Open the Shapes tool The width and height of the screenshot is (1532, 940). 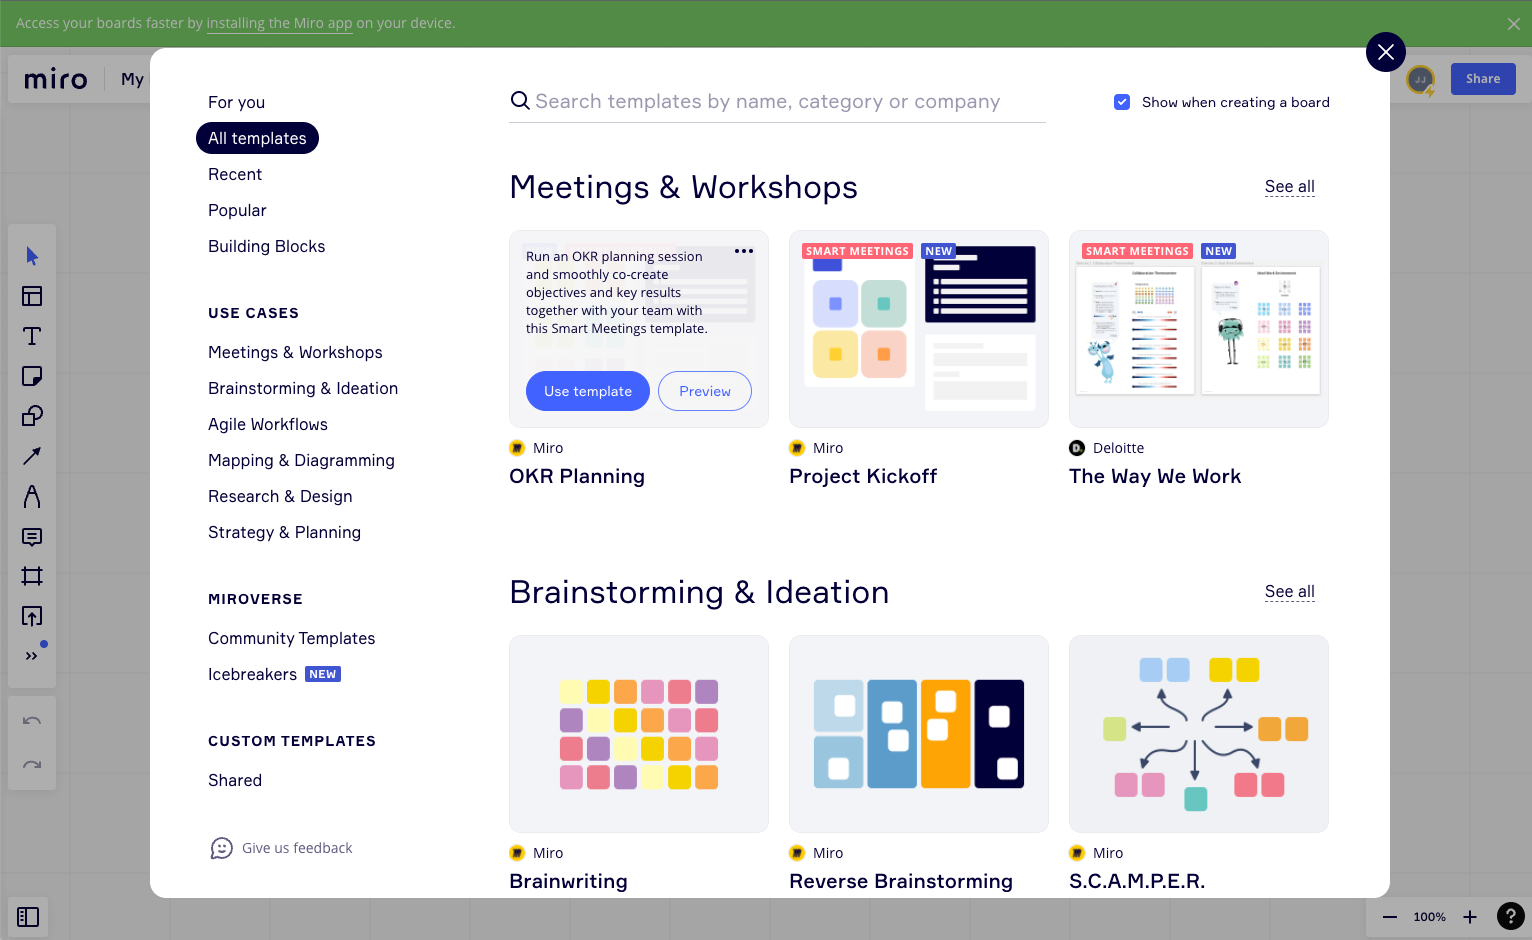(x=32, y=416)
